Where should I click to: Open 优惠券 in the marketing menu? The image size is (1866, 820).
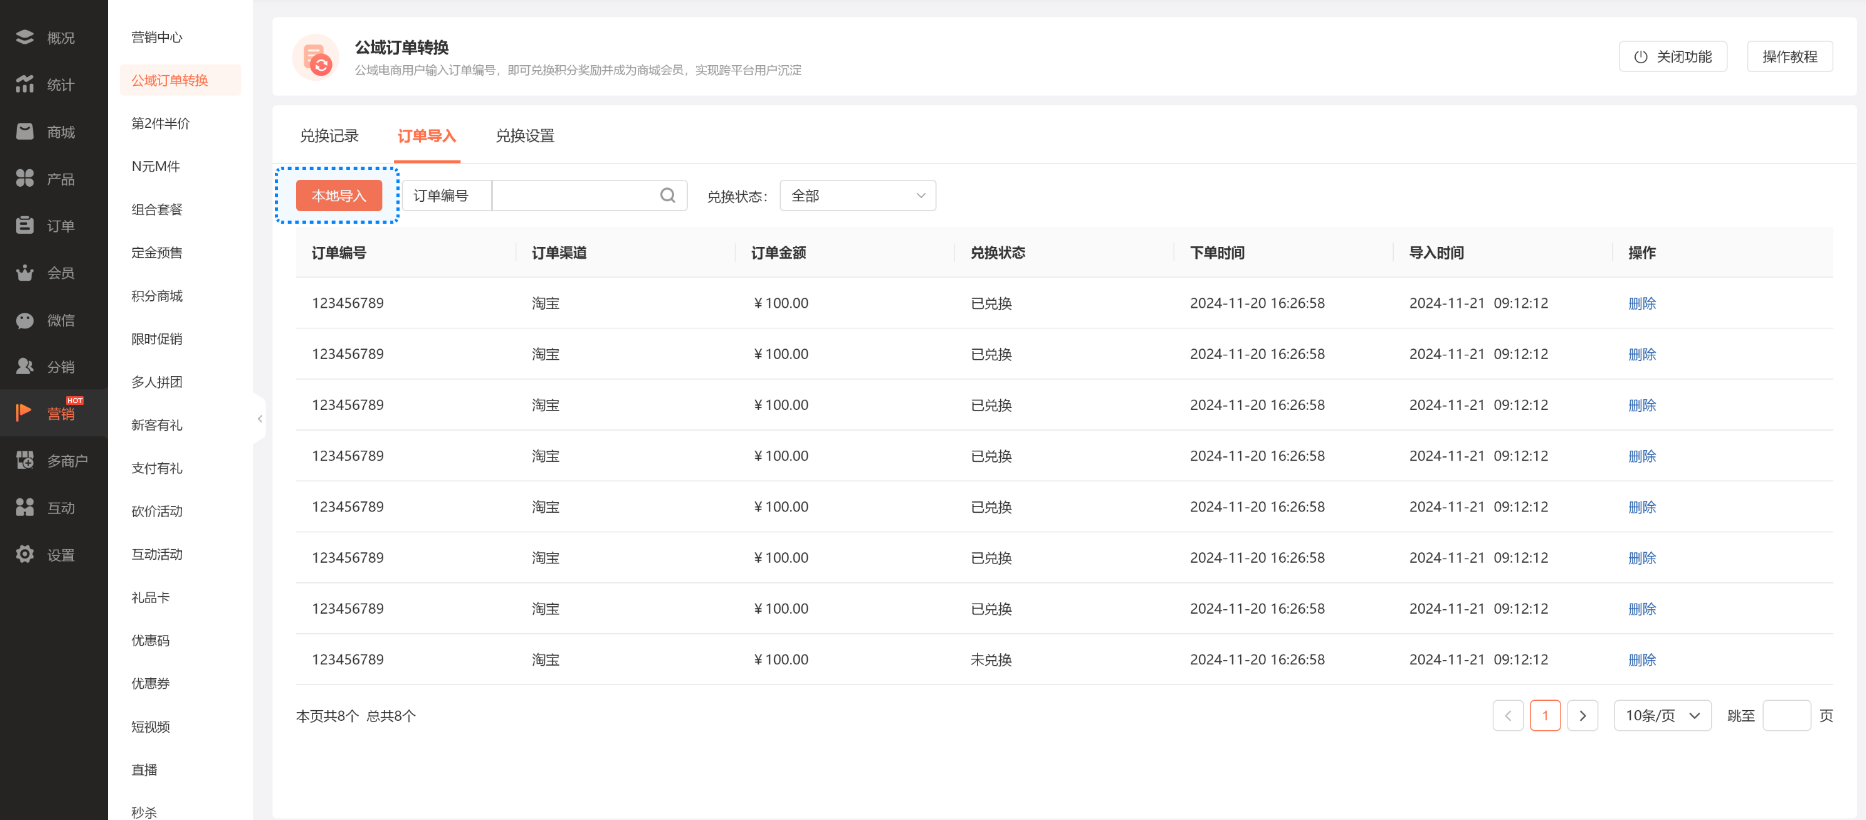pos(151,683)
